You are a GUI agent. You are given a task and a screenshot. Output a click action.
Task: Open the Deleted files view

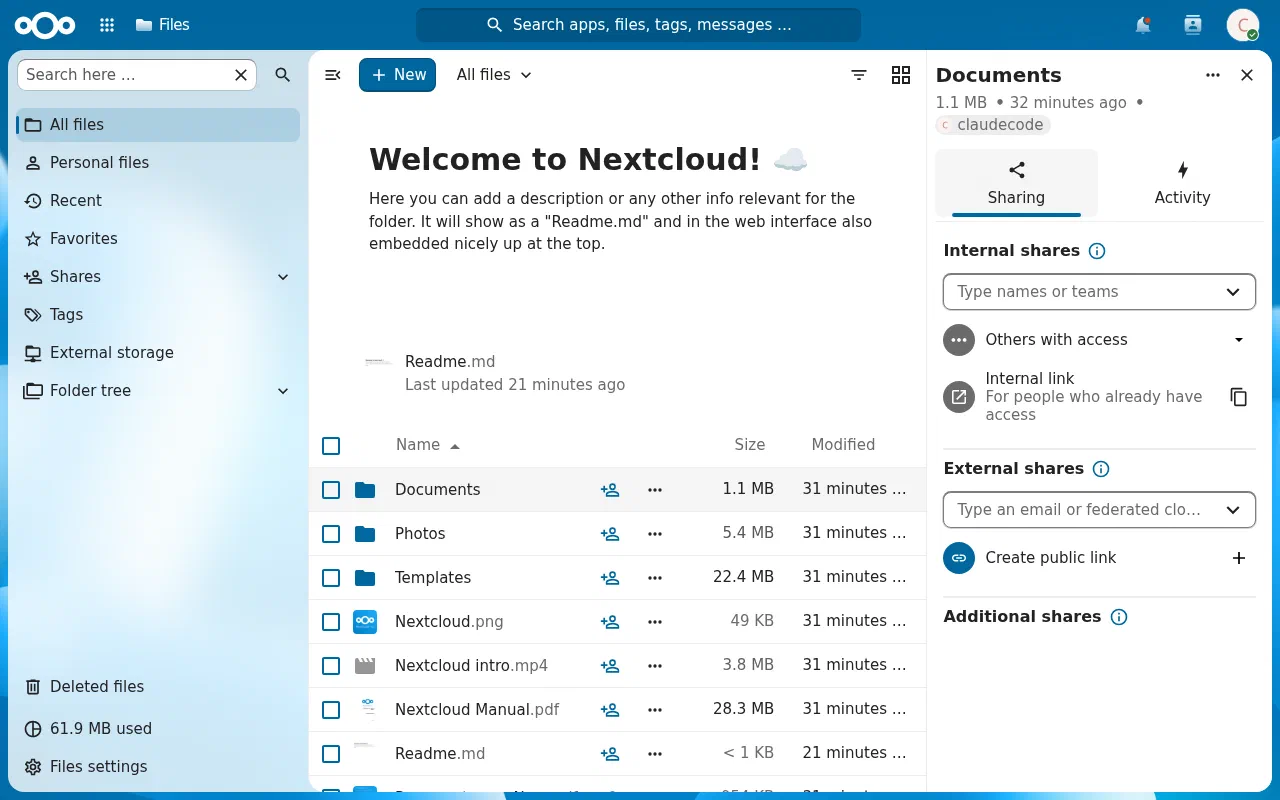[x=158, y=687]
